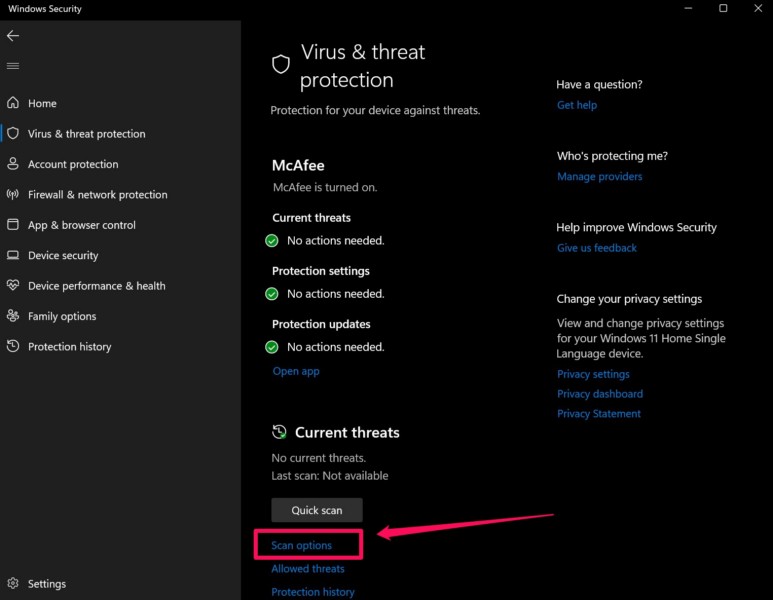This screenshot has height=600, width=773.
Task: Click the Settings gear icon
Action: (x=13, y=583)
